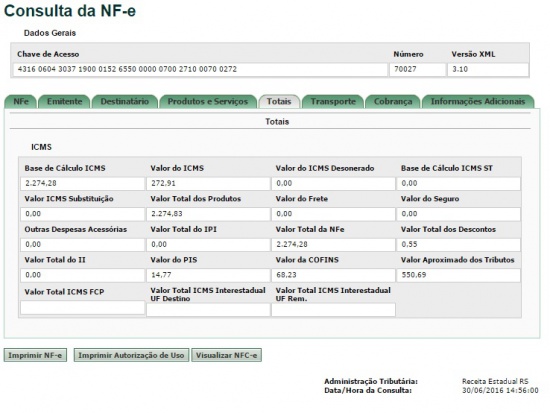This screenshot has height=413, width=550.
Task: Click the empty Valor Total ICMS FCP field
Action: pyautogui.click(x=82, y=307)
